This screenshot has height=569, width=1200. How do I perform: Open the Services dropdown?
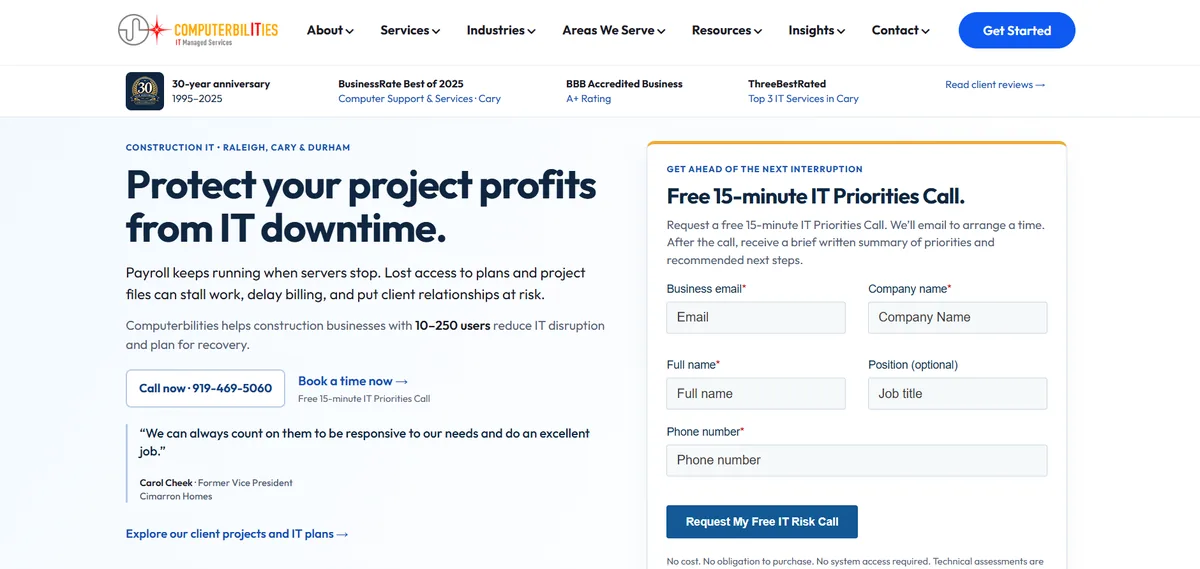pyautogui.click(x=410, y=31)
